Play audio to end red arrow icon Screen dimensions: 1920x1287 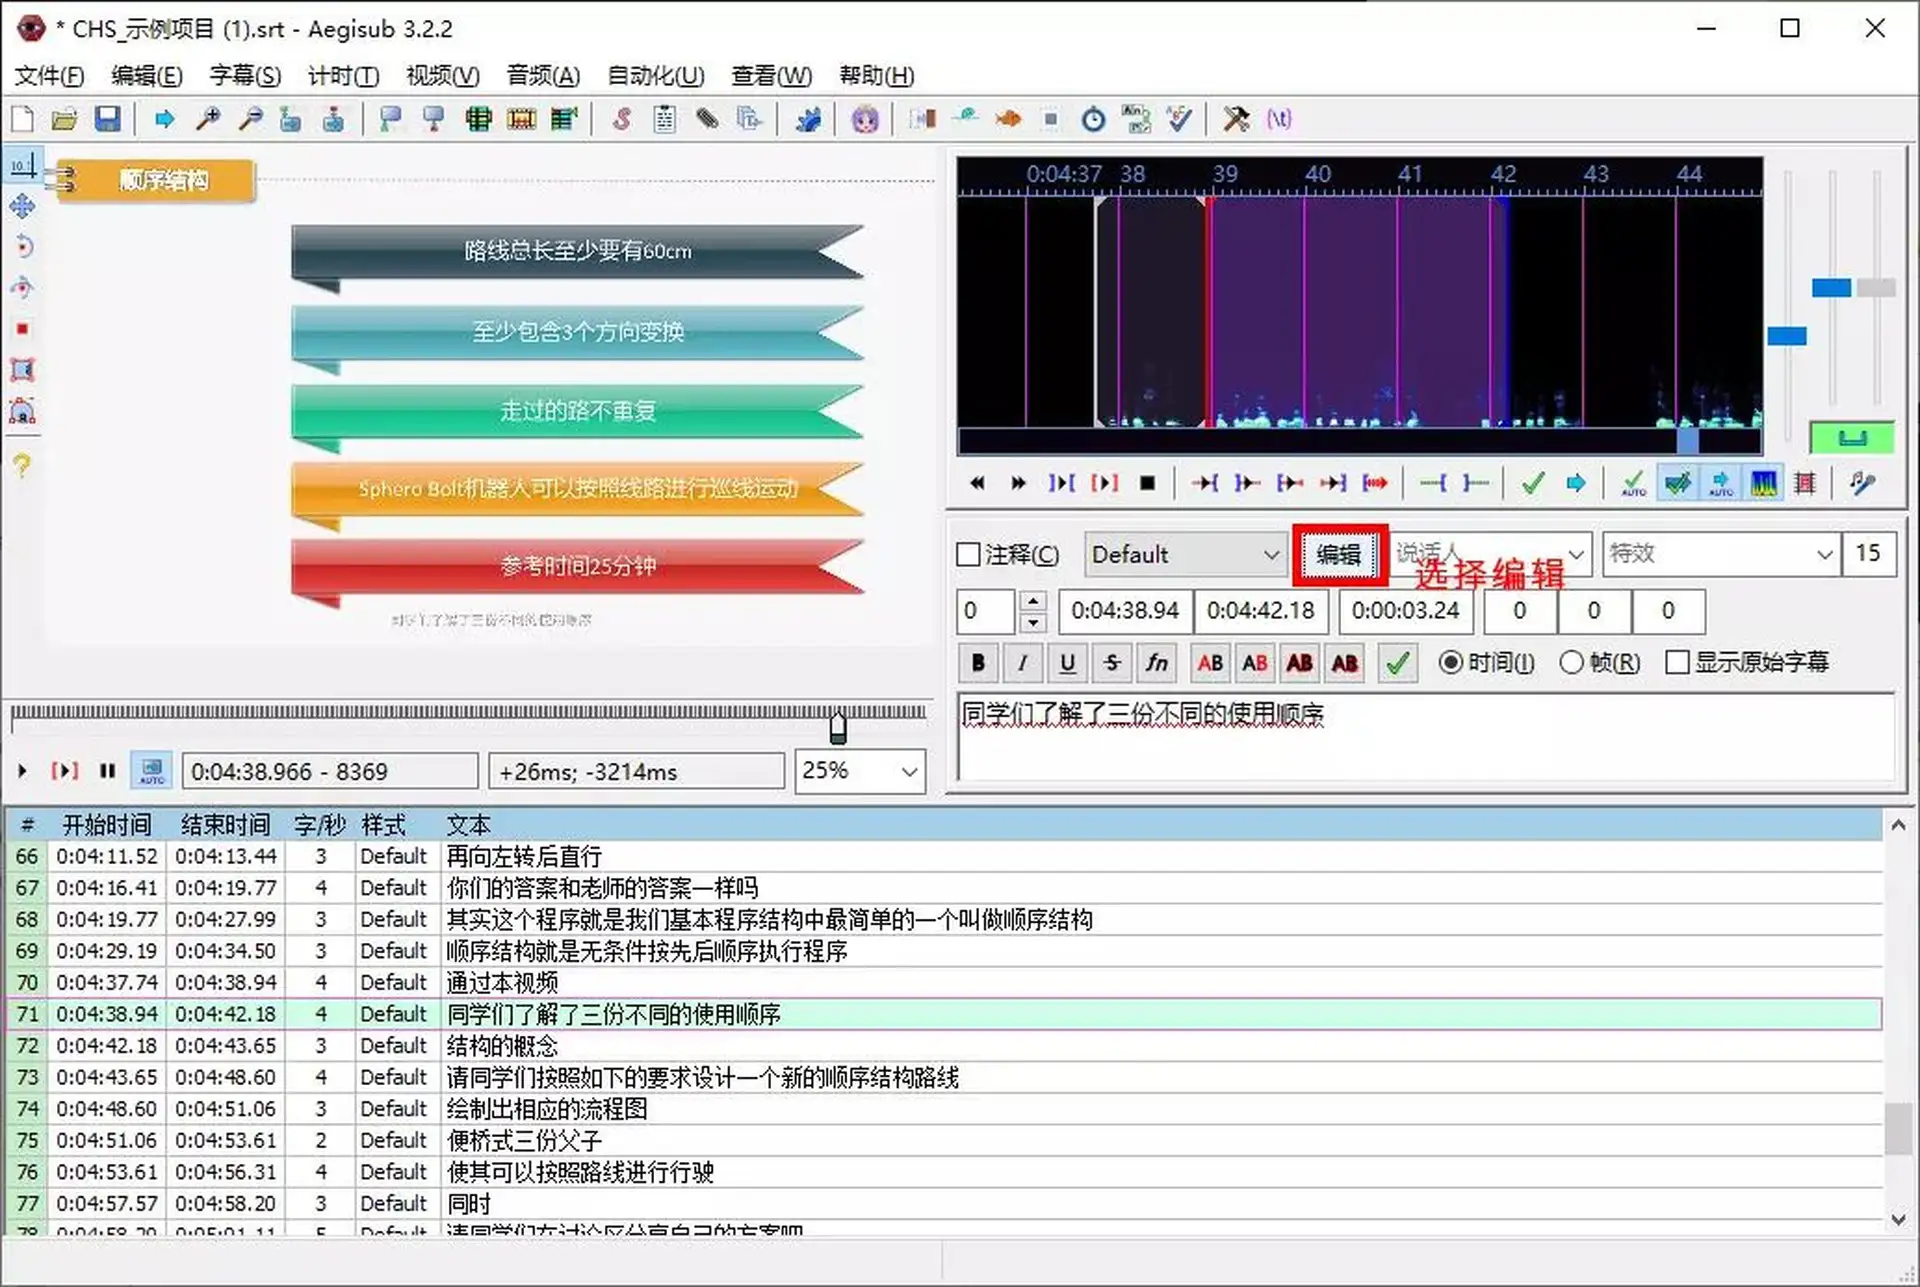click(1376, 483)
